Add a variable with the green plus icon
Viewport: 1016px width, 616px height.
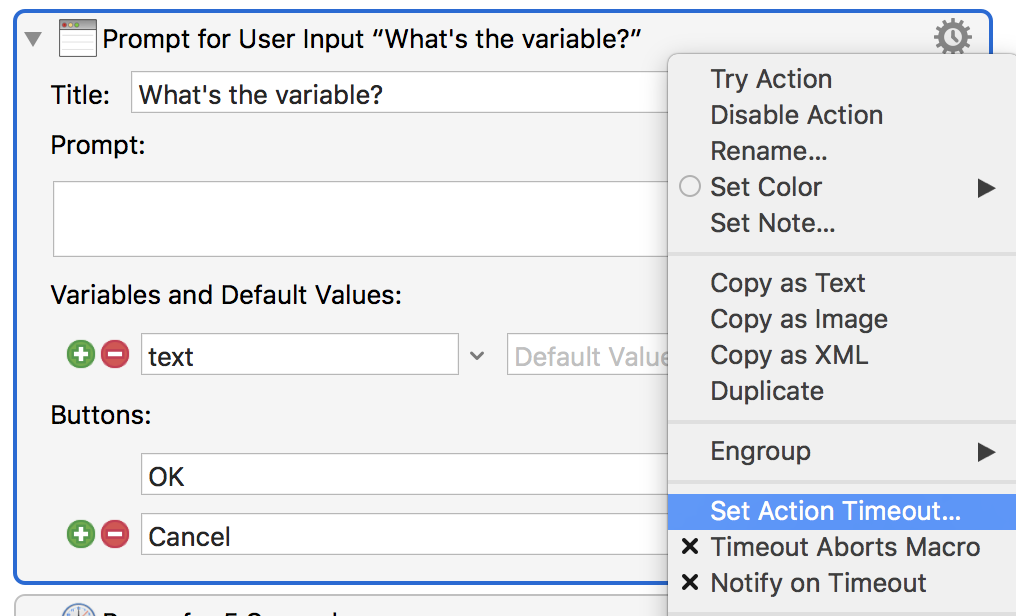(81, 354)
